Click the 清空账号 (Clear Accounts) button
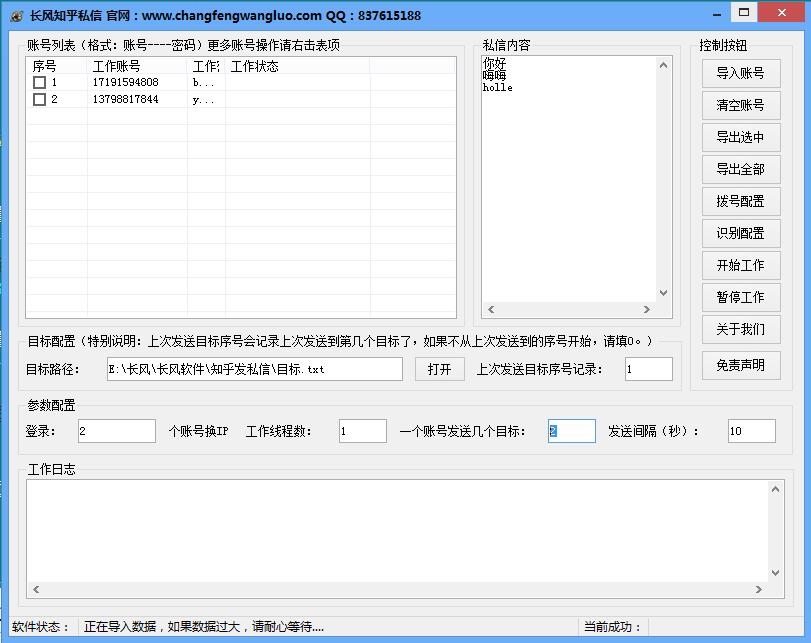Image resolution: width=811 pixels, height=643 pixels. tap(740, 105)
